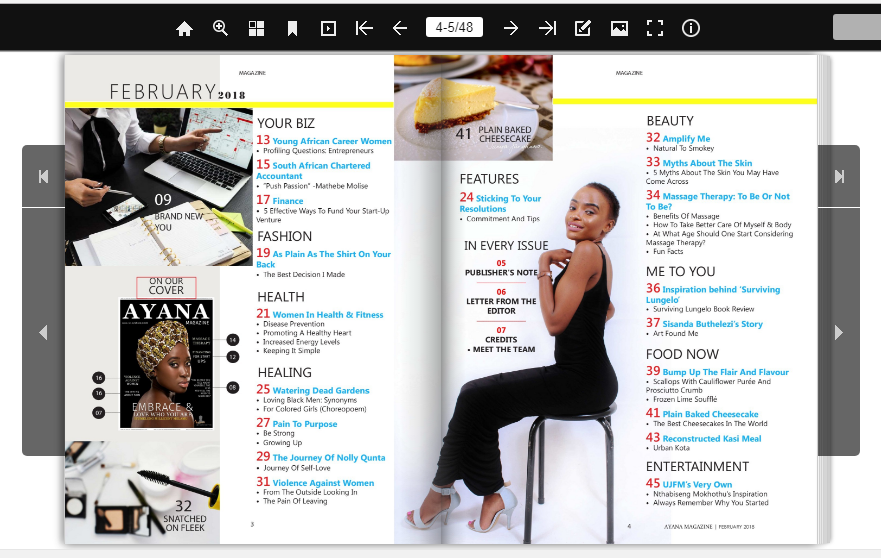The height and width of the screenshot is (558, 881).
Task: Click the bookmark icon in toolbar
Action: [x=292, y=28]
